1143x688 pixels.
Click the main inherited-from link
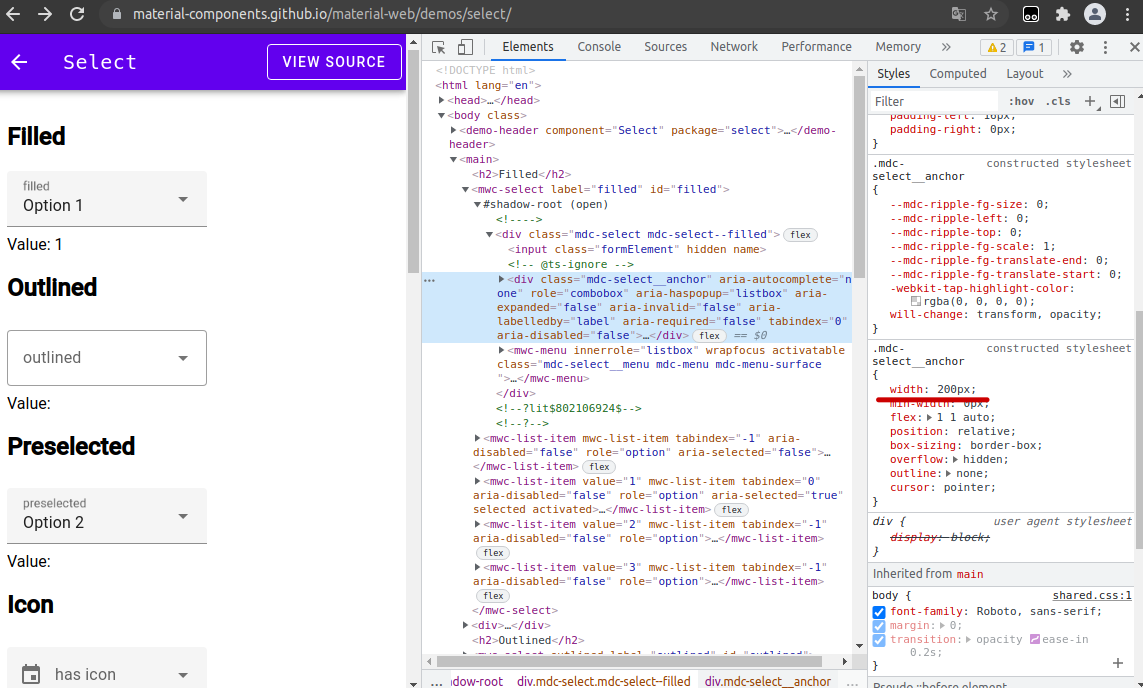pyautogui.click(x=970, y=574)
